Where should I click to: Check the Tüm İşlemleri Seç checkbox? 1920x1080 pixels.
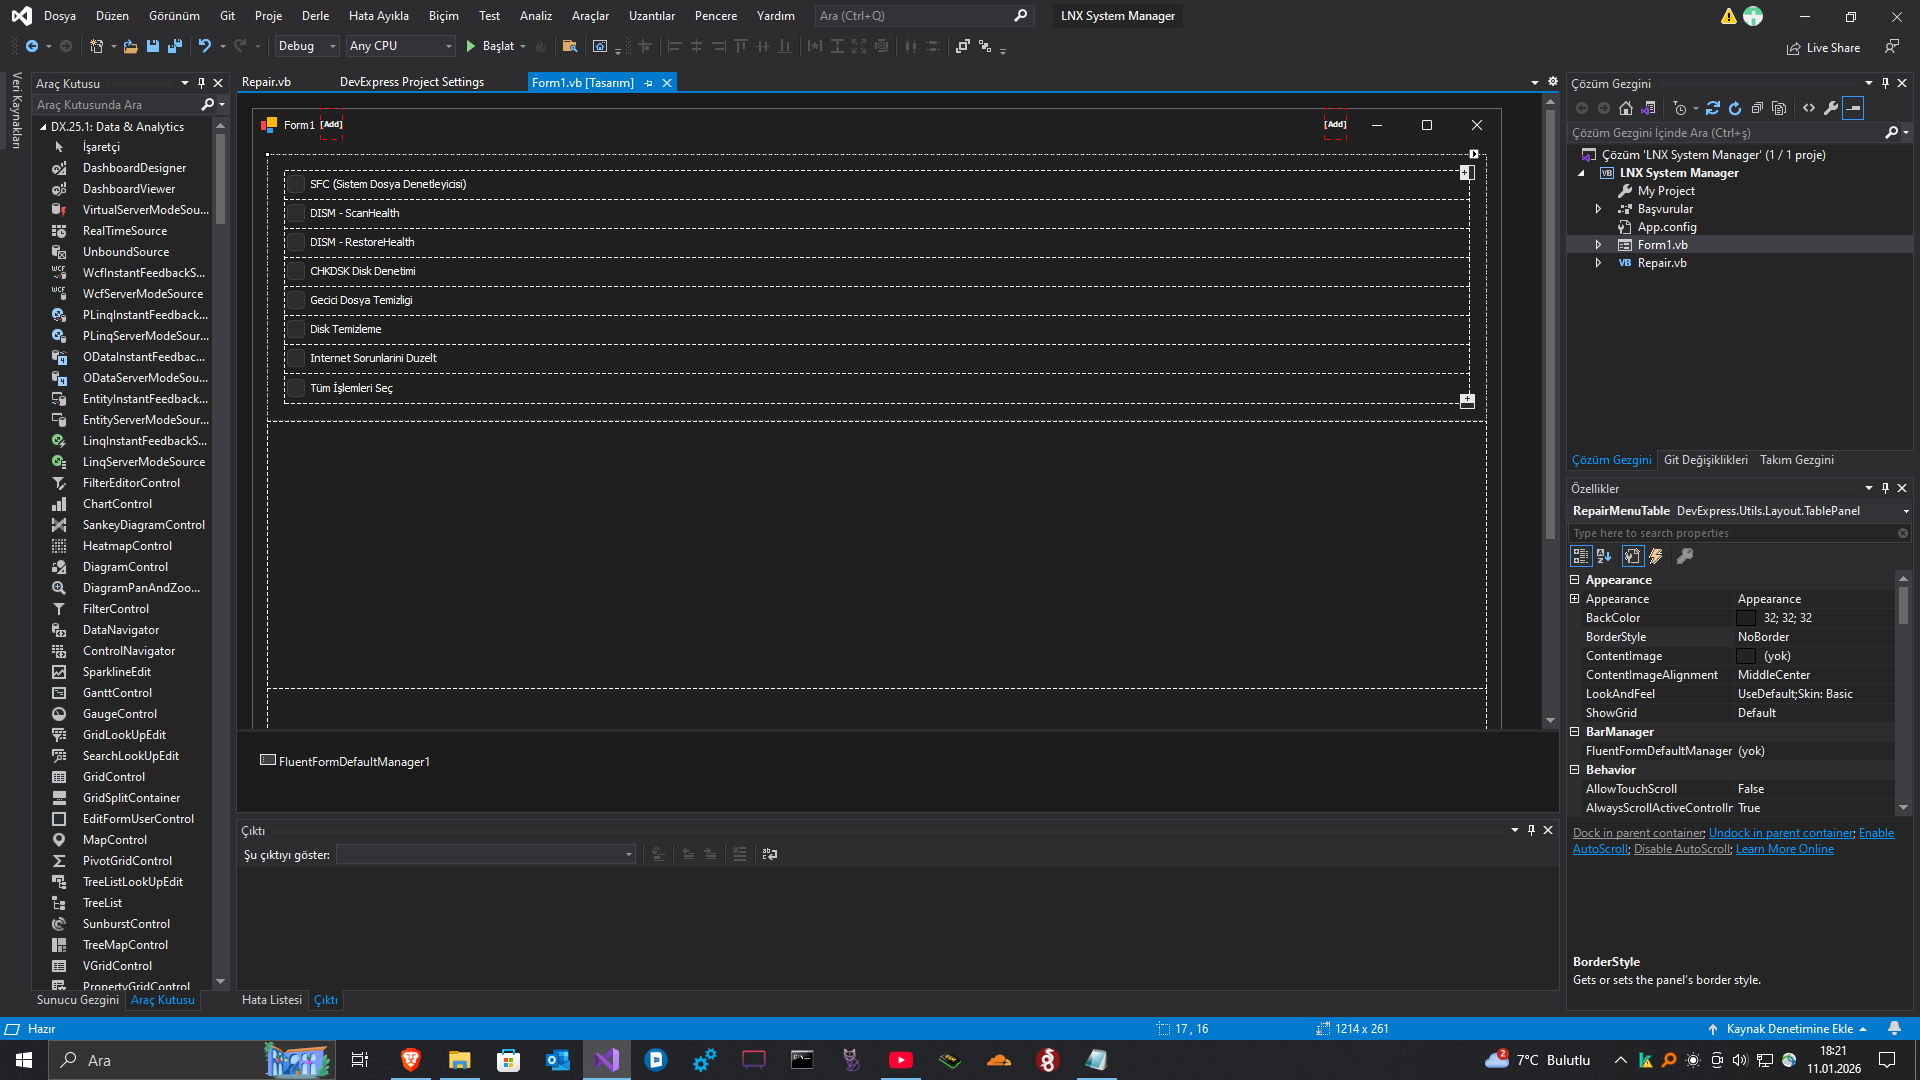[296, 388]
